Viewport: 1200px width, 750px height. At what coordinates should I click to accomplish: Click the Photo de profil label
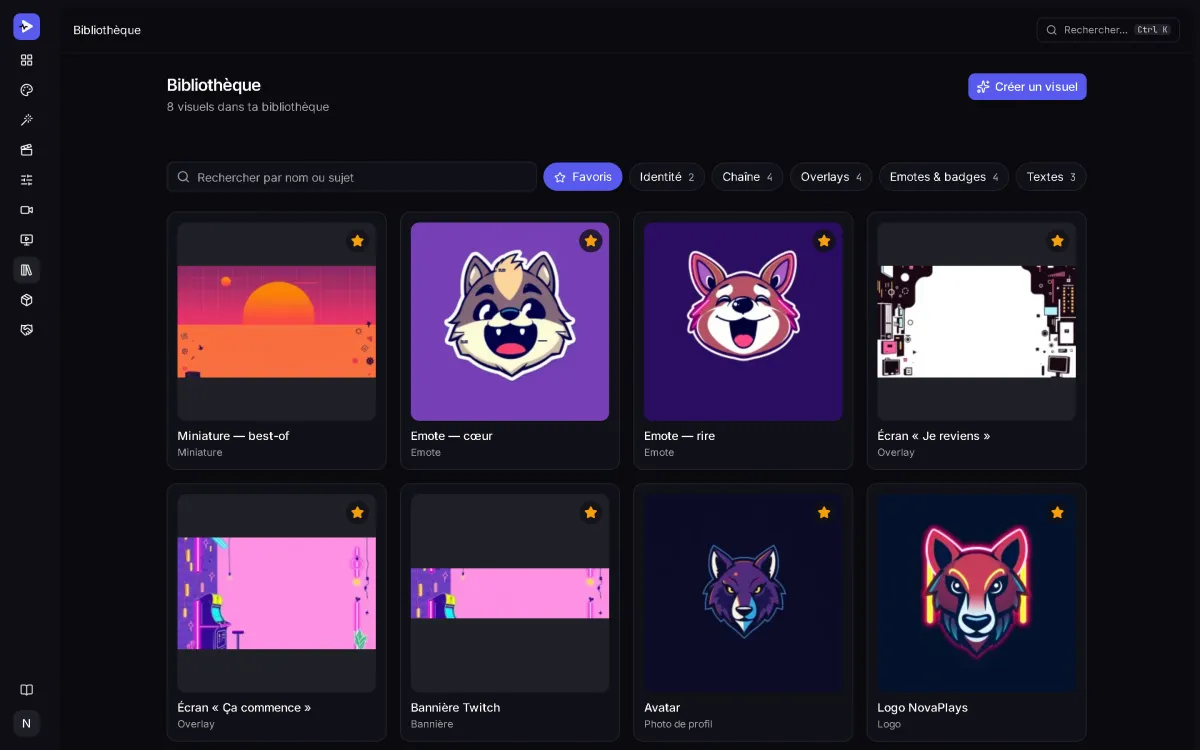coord(679,724)
